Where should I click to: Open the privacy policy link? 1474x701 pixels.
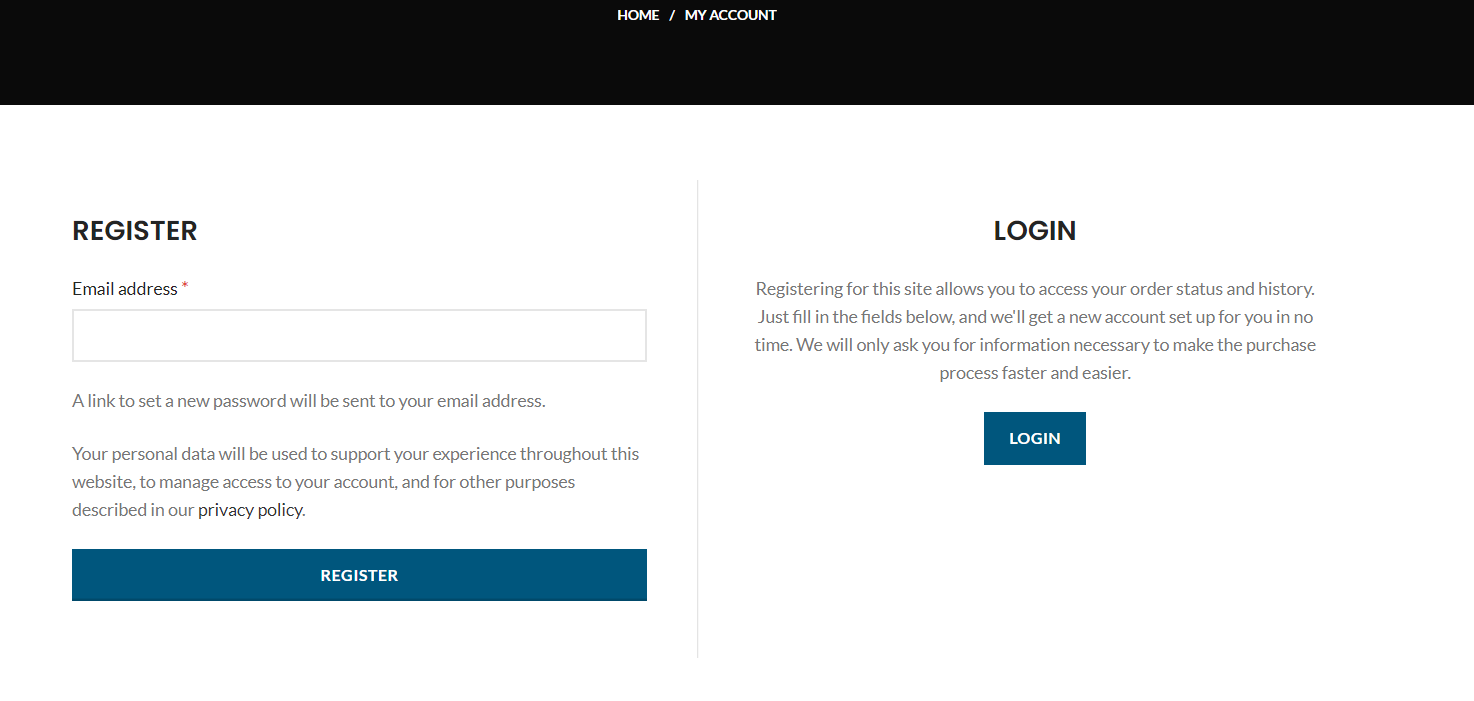tap(250, 510)
